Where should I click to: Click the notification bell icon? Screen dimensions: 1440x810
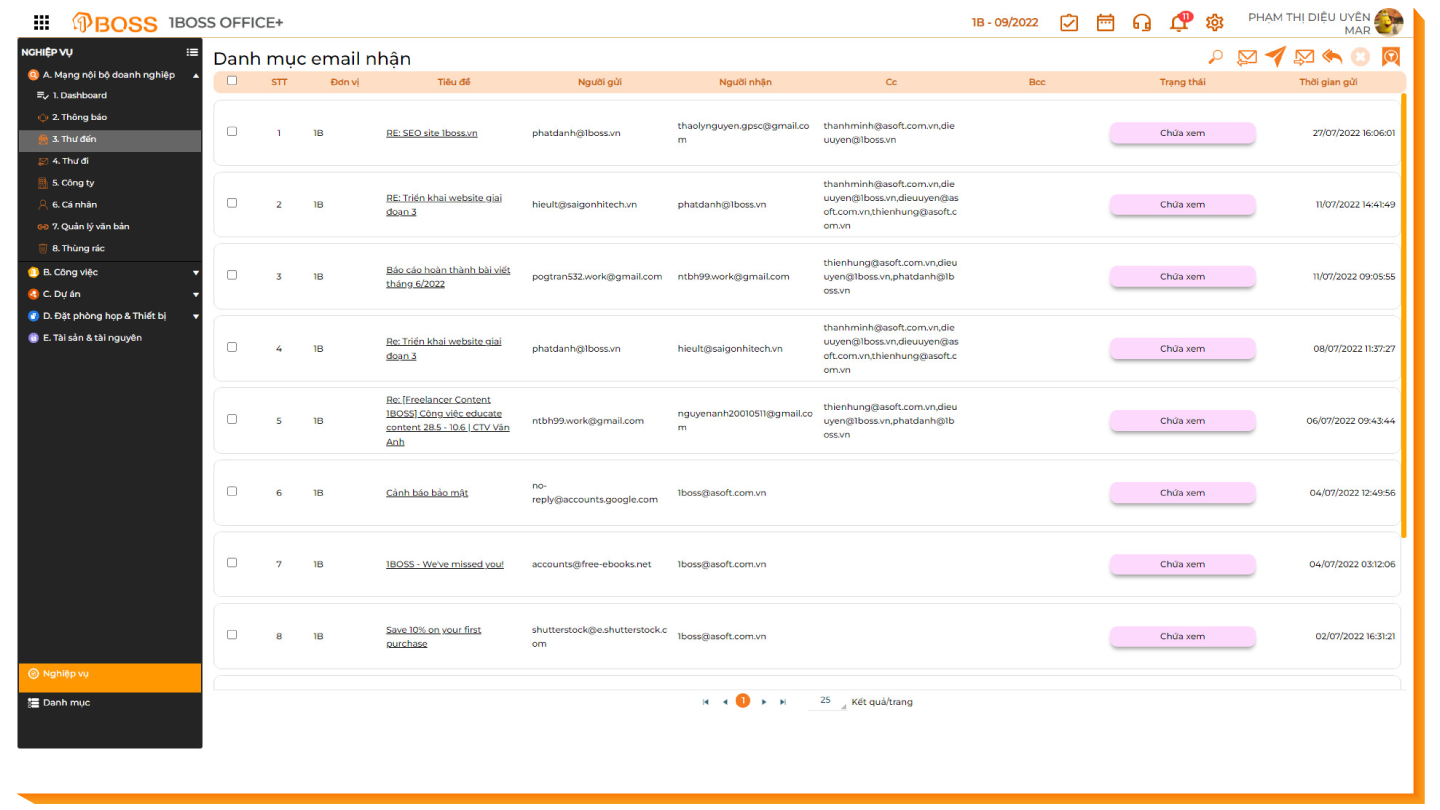coord(1179,23)
